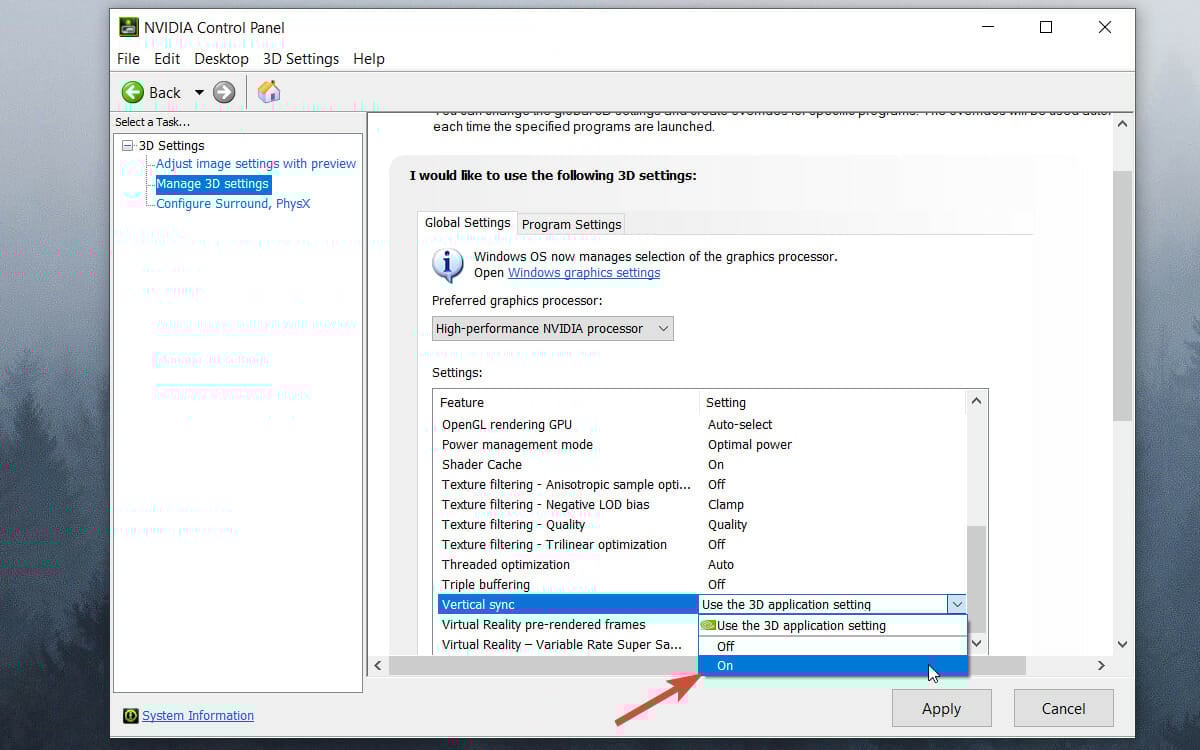This screenshot has width=1200, height=750.
Task: Click the Feature column header
Action: [x=568, y=402]
